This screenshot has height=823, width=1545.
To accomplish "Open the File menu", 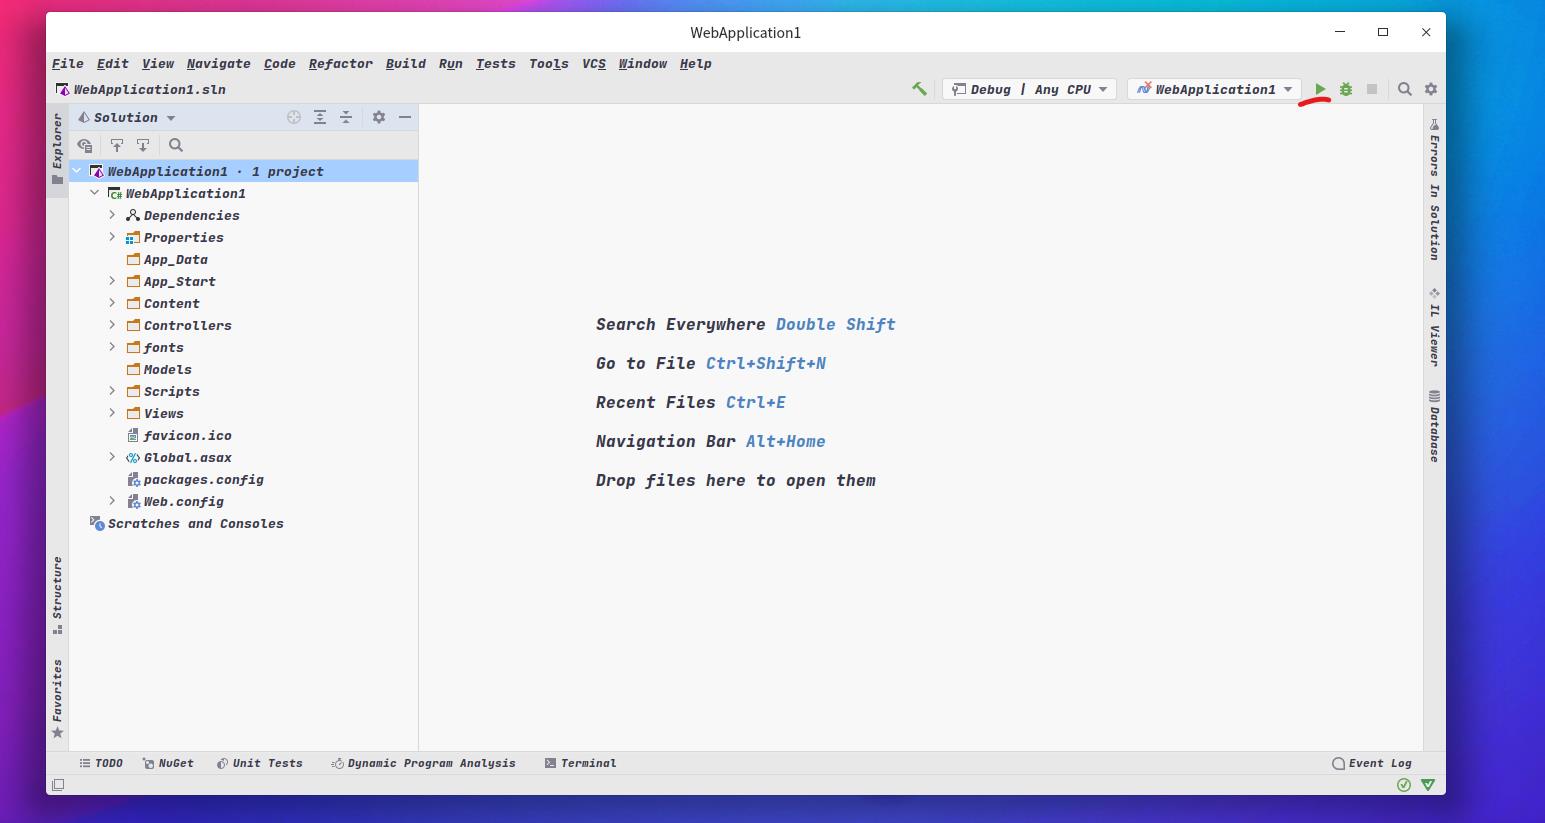I will 68,63.
